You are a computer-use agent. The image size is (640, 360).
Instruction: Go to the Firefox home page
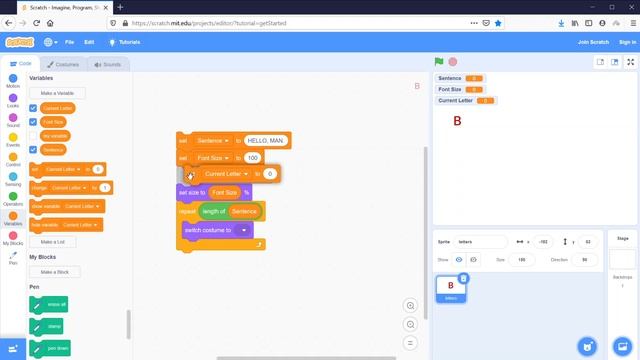coord(50,23)
